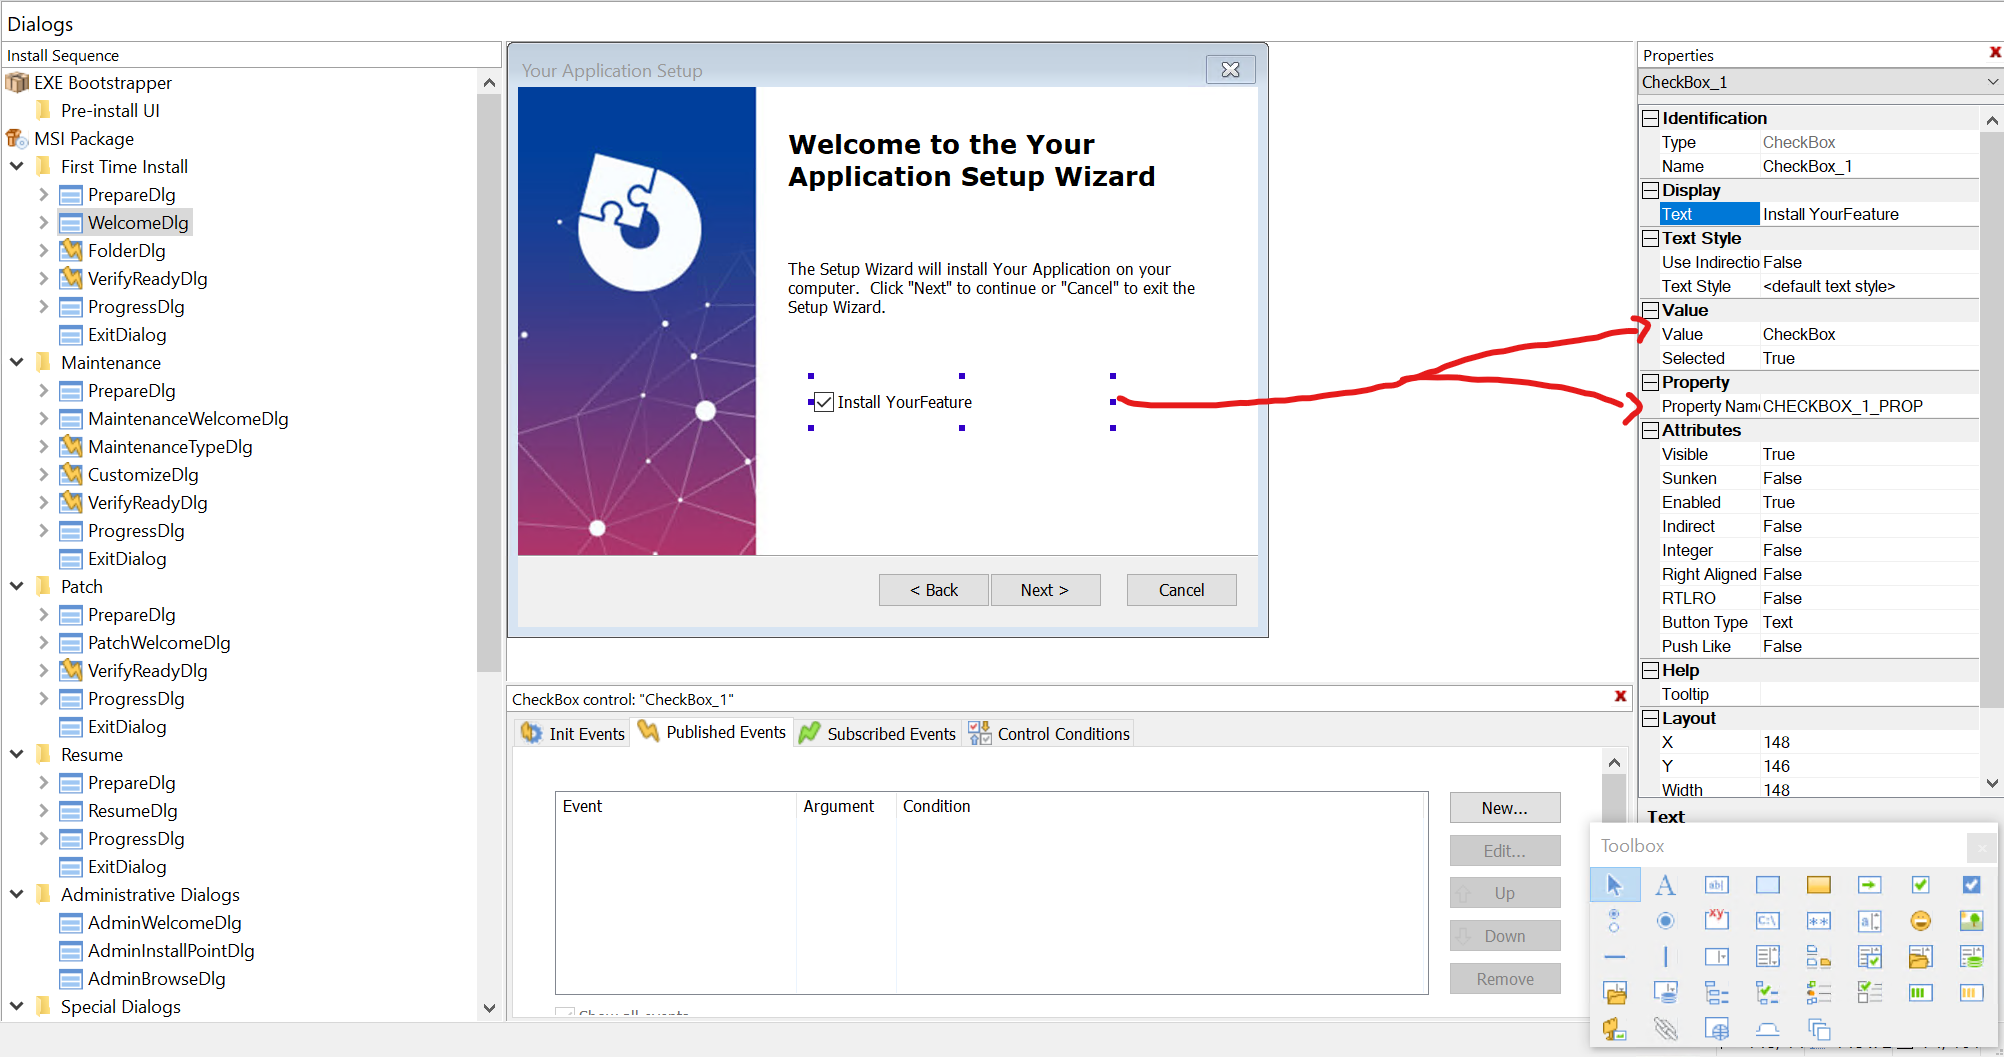Select the pointer tool in Toolbox

[x=1614, y=885]
